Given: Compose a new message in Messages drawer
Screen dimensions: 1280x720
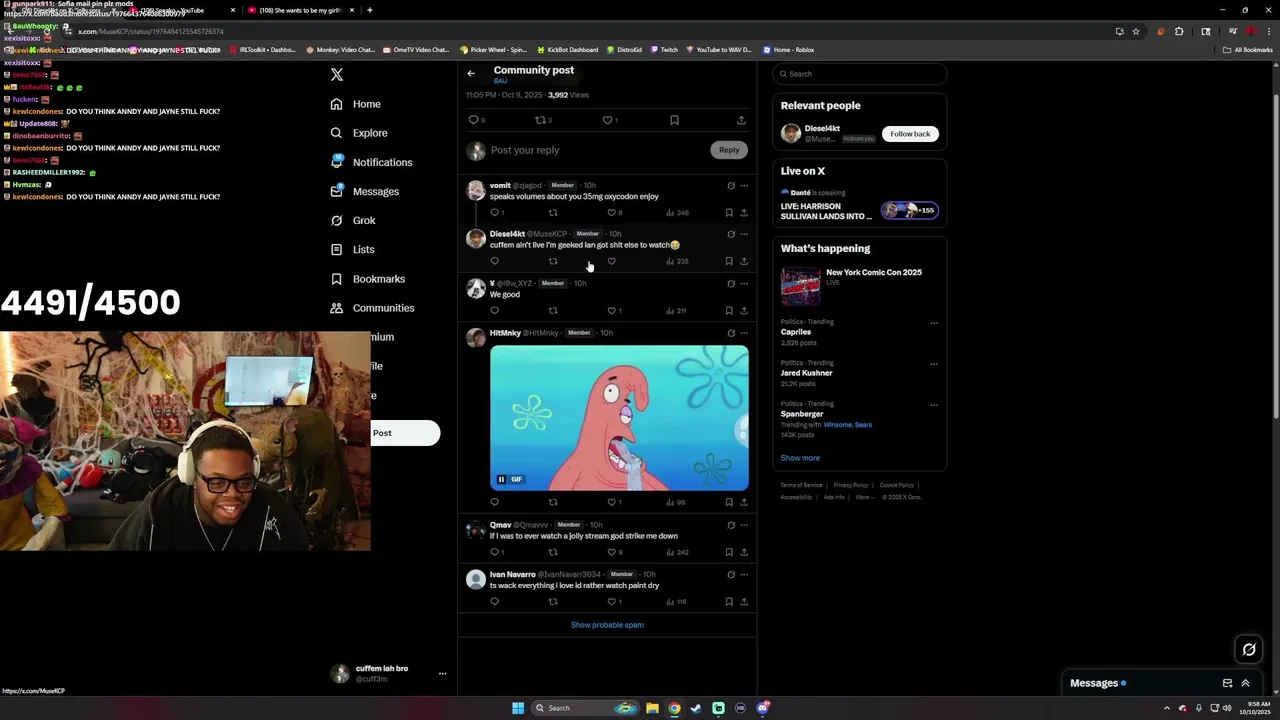Looking at the screenshot, I should [x=1227, y=683].
